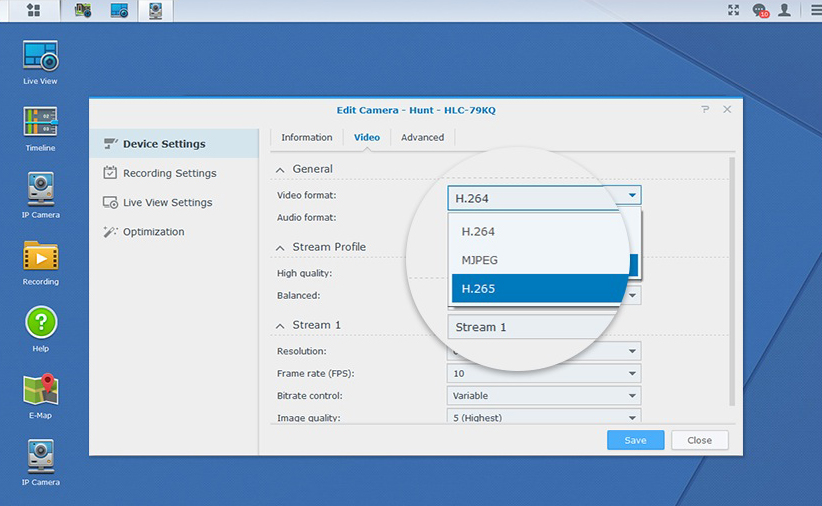Open the Live View desktop icon
This screenshot has height=506, width=822.
pyautogui.click(x=40, y=57)
